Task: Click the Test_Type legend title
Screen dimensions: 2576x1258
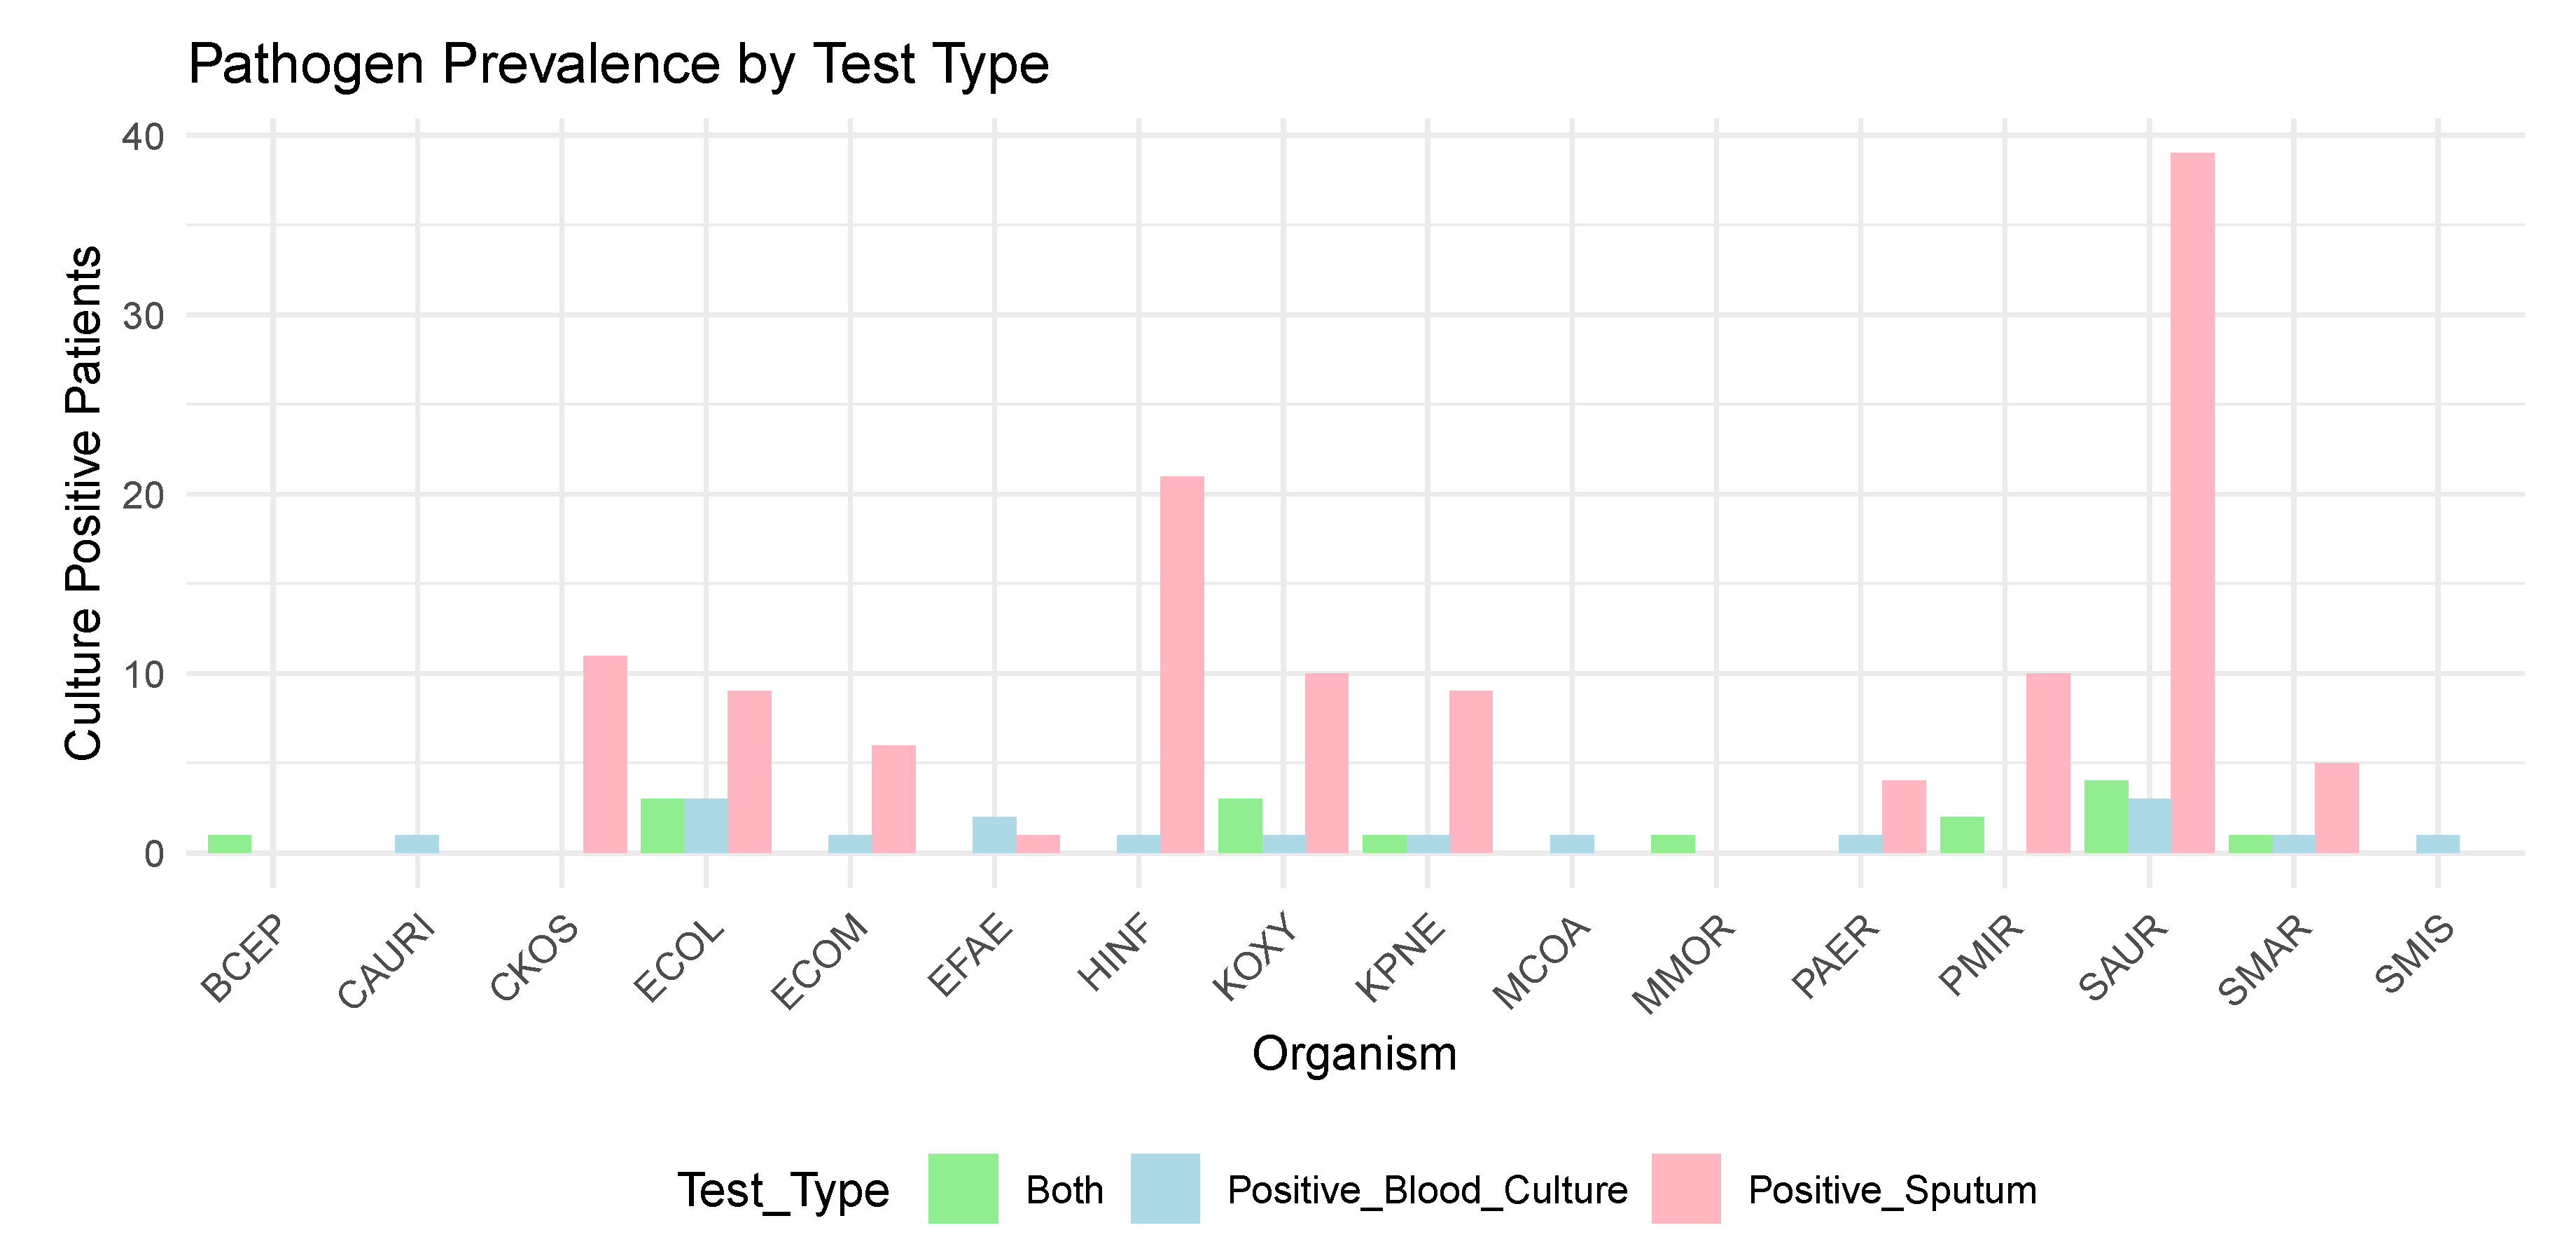Action: [x=783, y=1190]
